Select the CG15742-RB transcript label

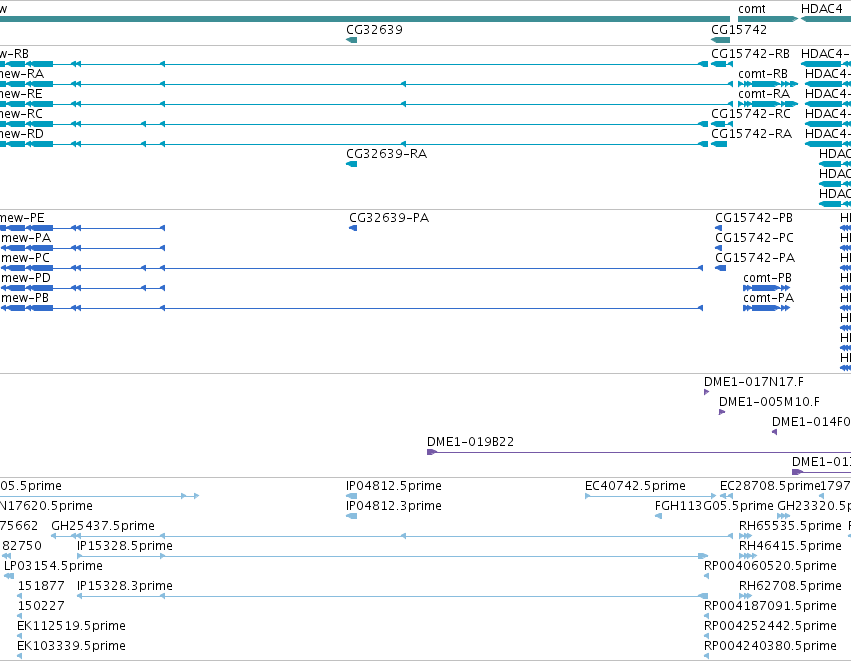click(x=751, y=54)
